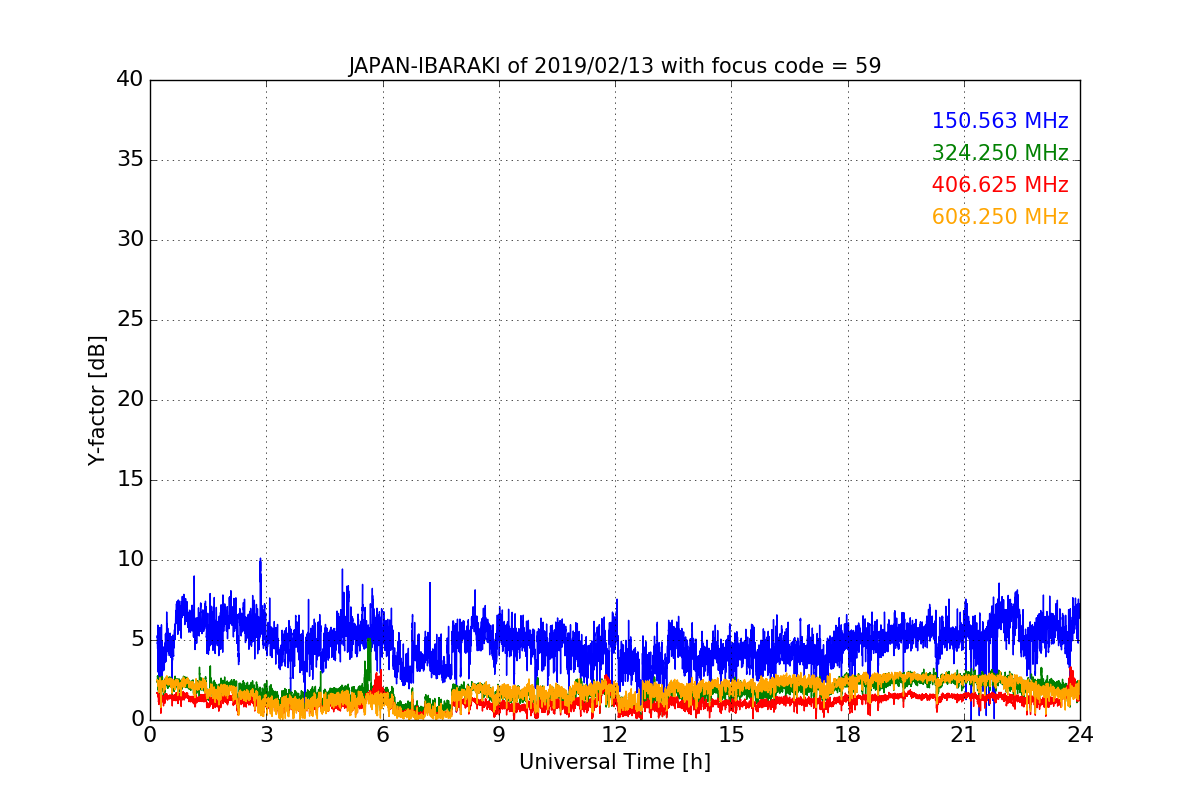Viewport: 1200px width, 800px height.
Task: Select the 324.250 MHz legend label
Action: [1000, 153]
